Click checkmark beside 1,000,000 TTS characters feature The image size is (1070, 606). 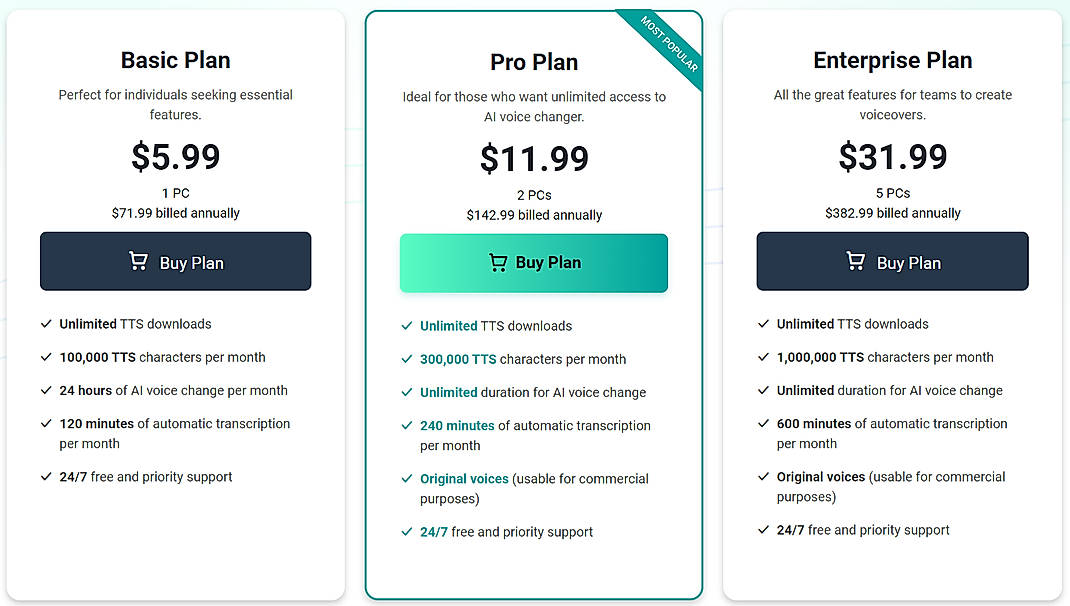(x=763, y=357)
